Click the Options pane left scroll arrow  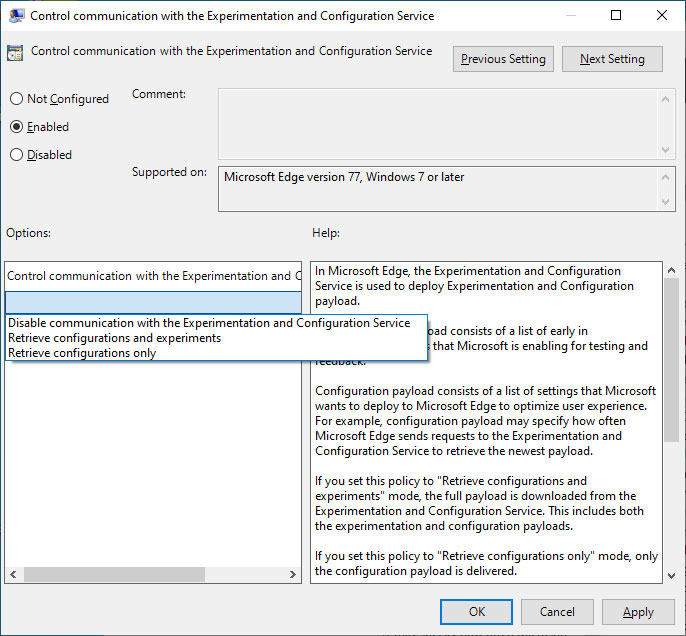[13, 574]
